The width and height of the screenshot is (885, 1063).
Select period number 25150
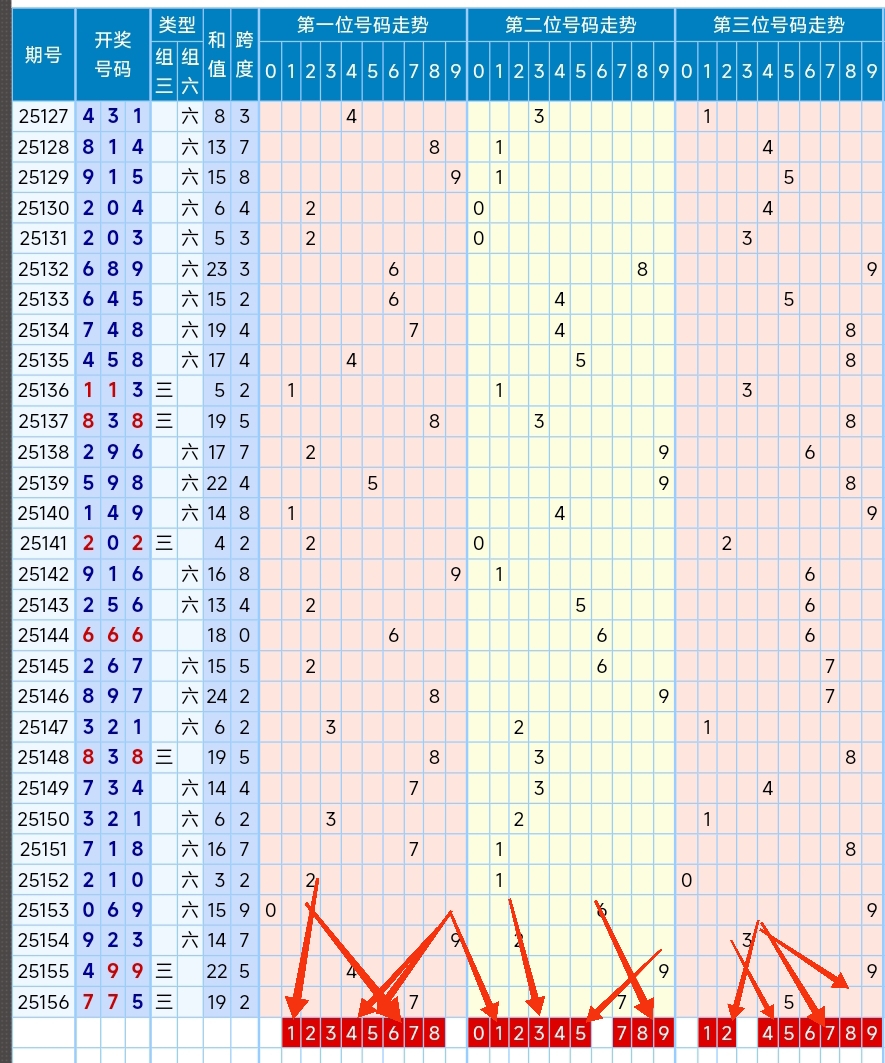tap(43, 819)
